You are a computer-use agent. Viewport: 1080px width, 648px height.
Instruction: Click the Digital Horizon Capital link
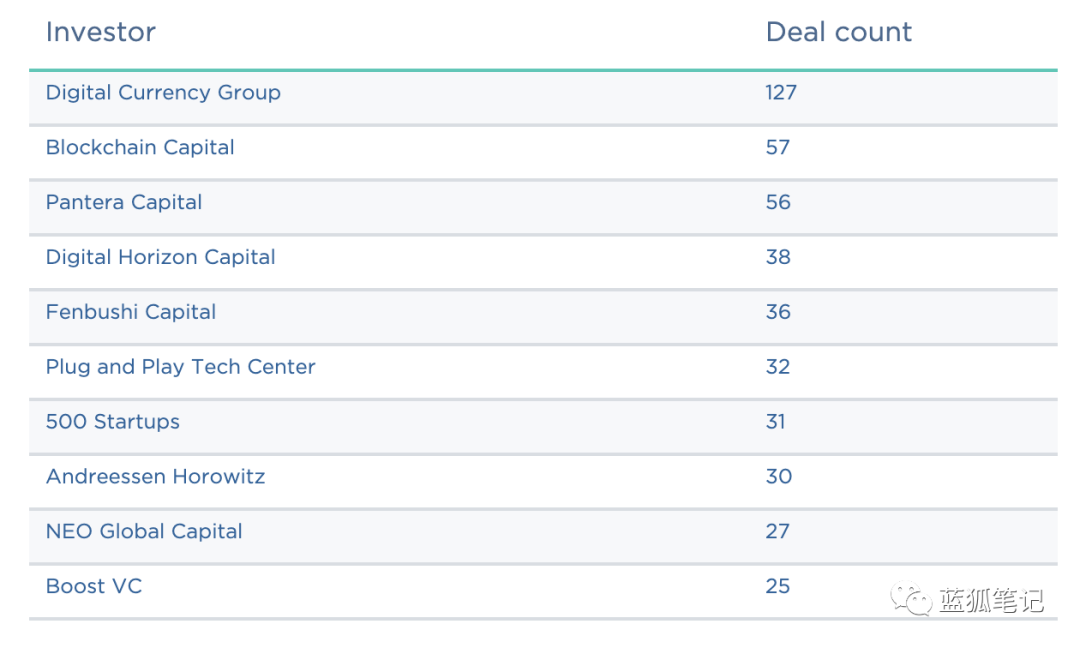click(160, 258)
